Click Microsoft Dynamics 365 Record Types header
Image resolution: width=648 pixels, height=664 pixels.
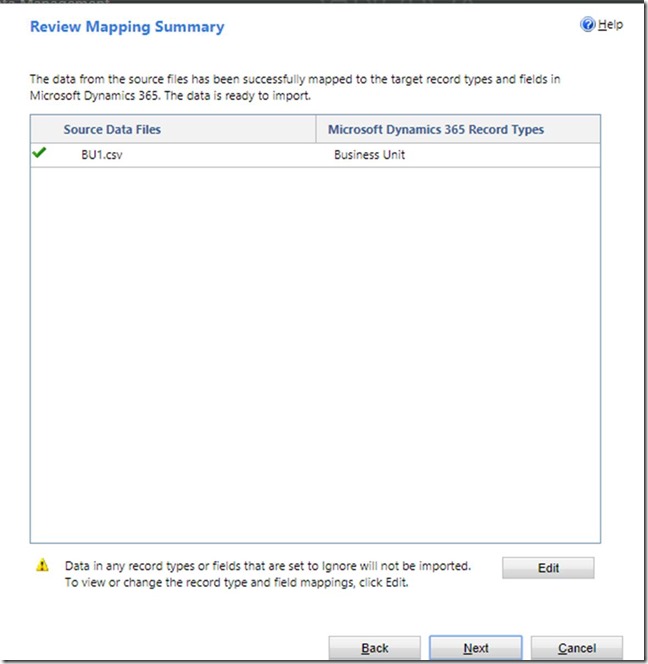pyautogui.click(x=436, y=130)
